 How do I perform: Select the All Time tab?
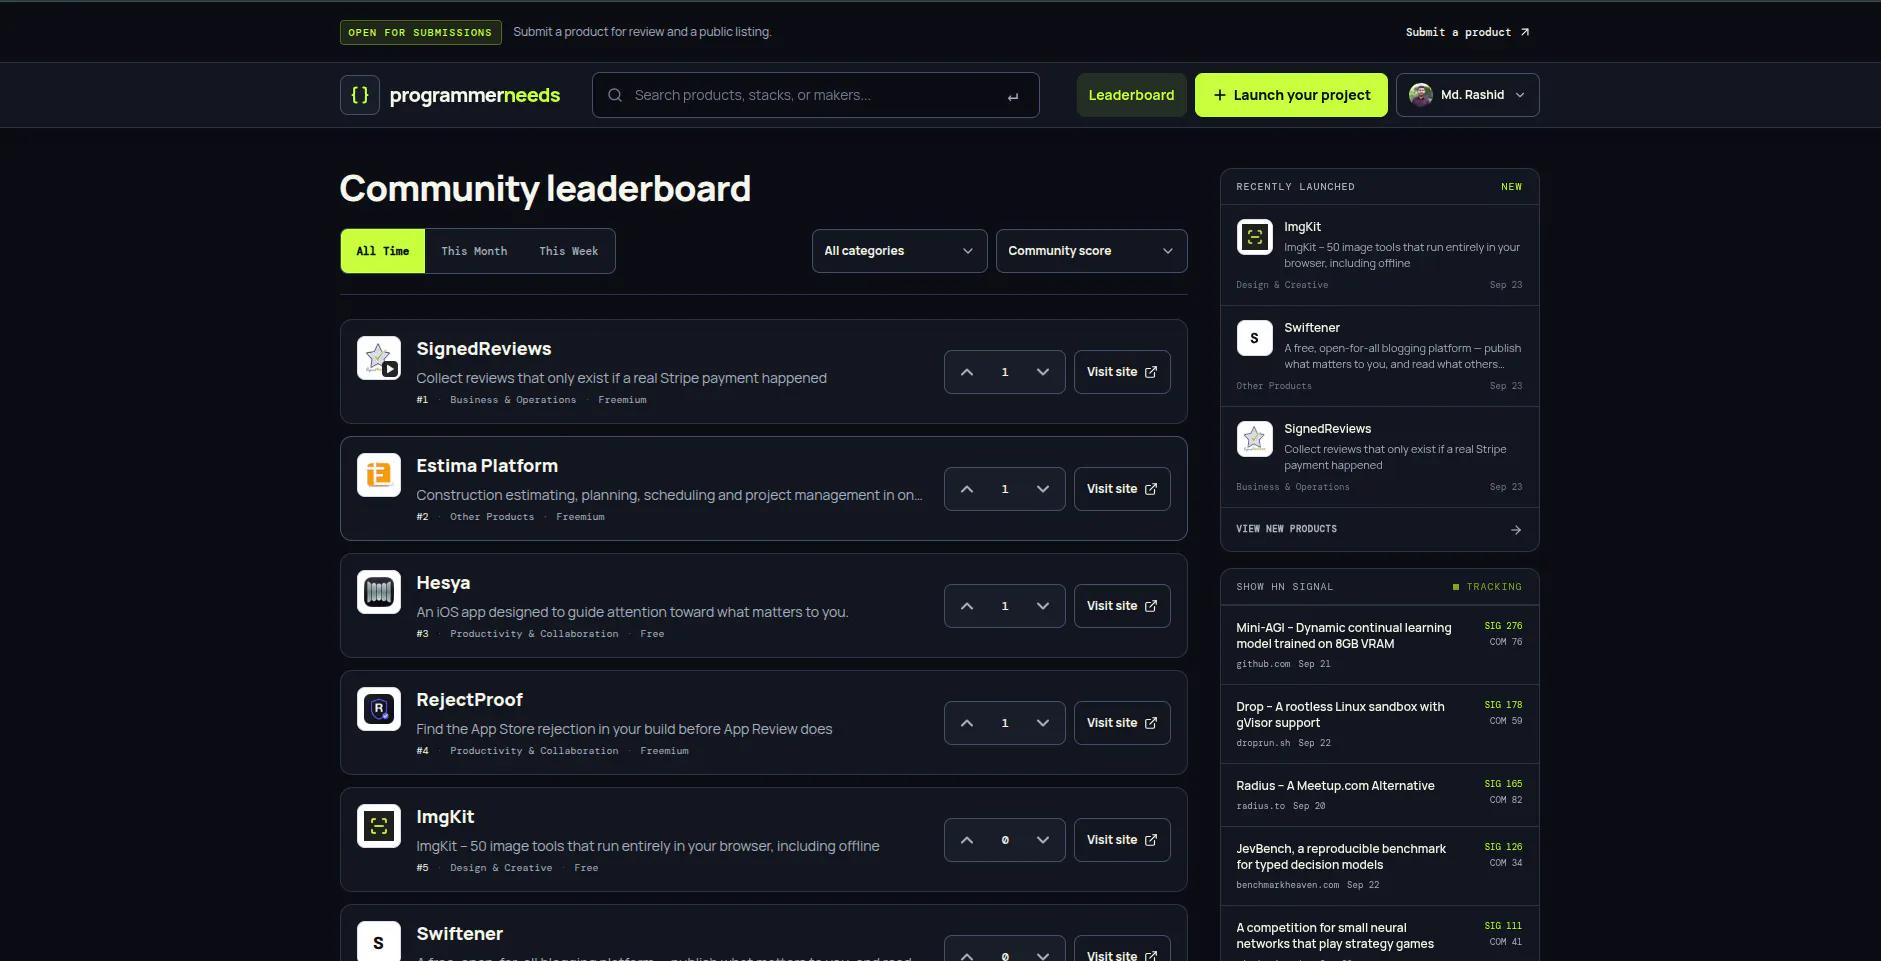pyautogui.click(x=383, y=251)
